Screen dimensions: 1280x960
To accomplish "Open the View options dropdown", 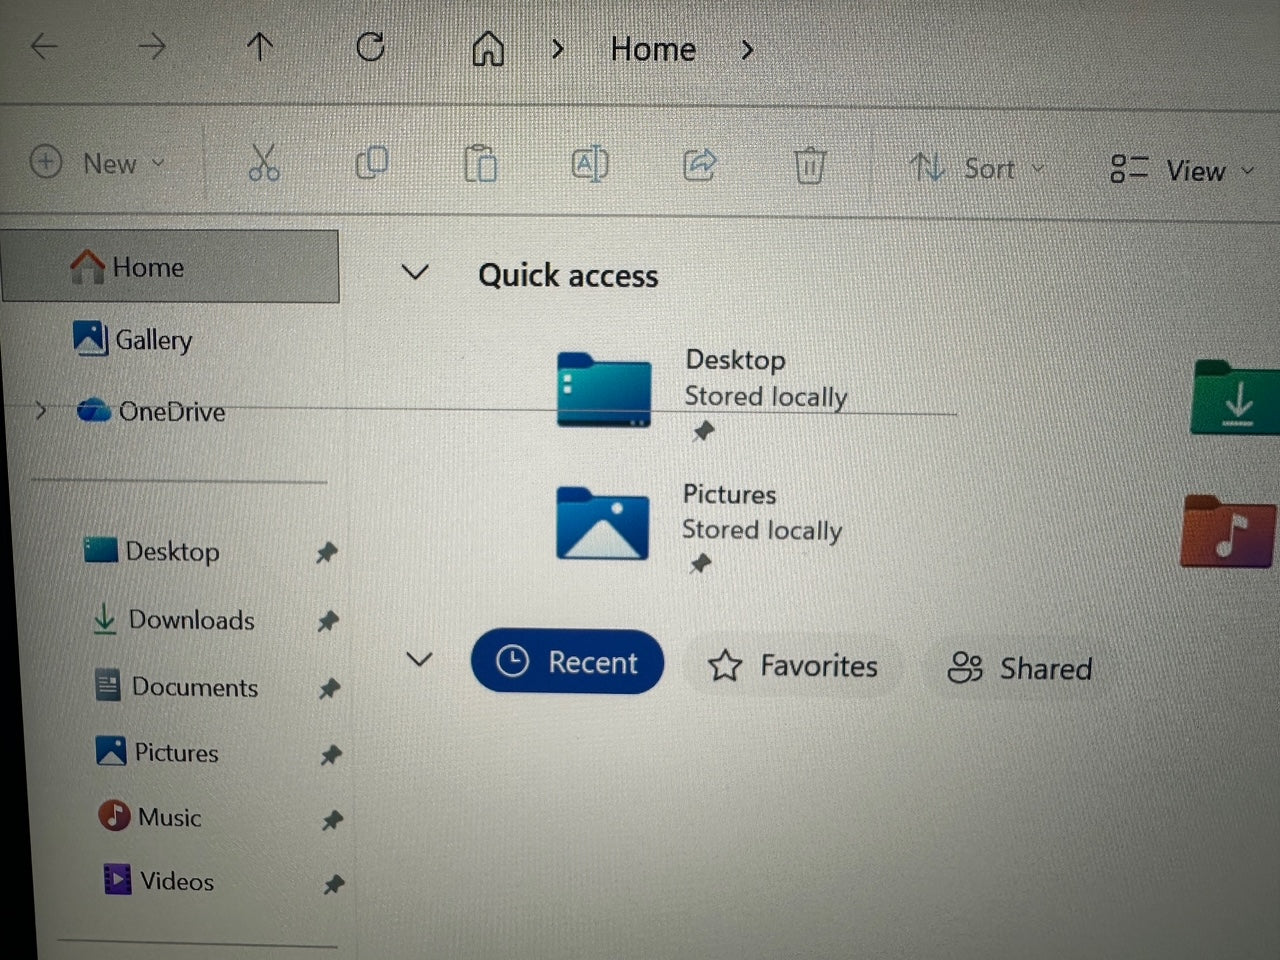I will [x=1182, y=170].
